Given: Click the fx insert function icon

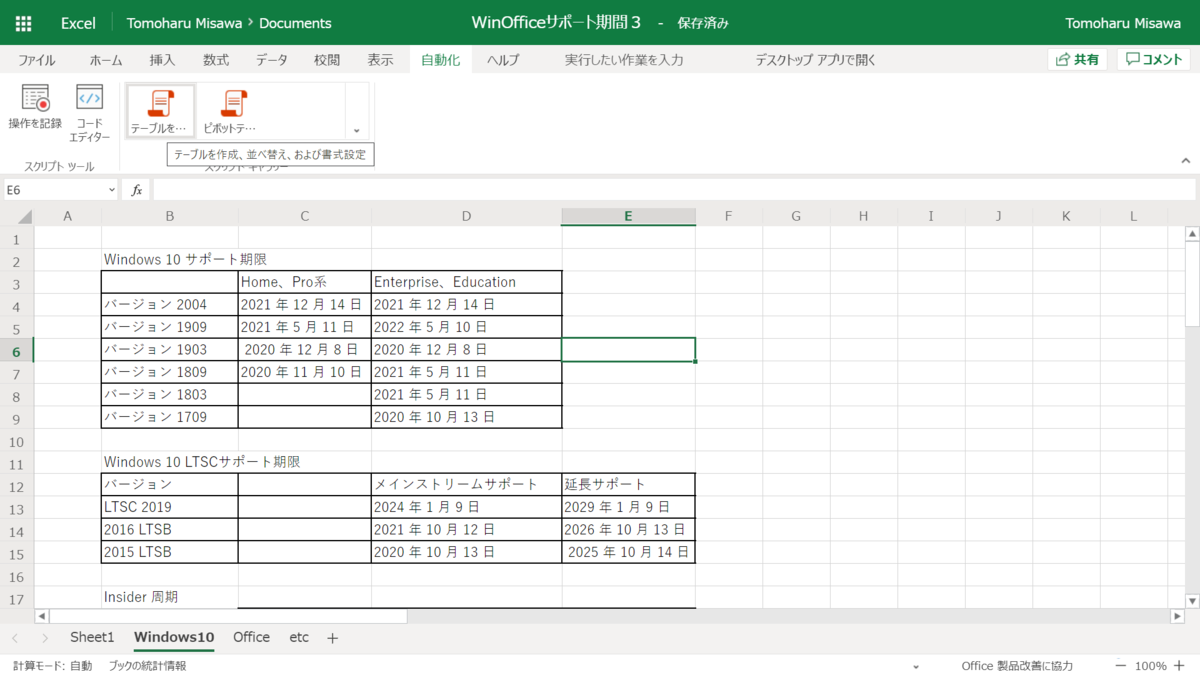Looking at the screenshot, I should pos(135,188).
